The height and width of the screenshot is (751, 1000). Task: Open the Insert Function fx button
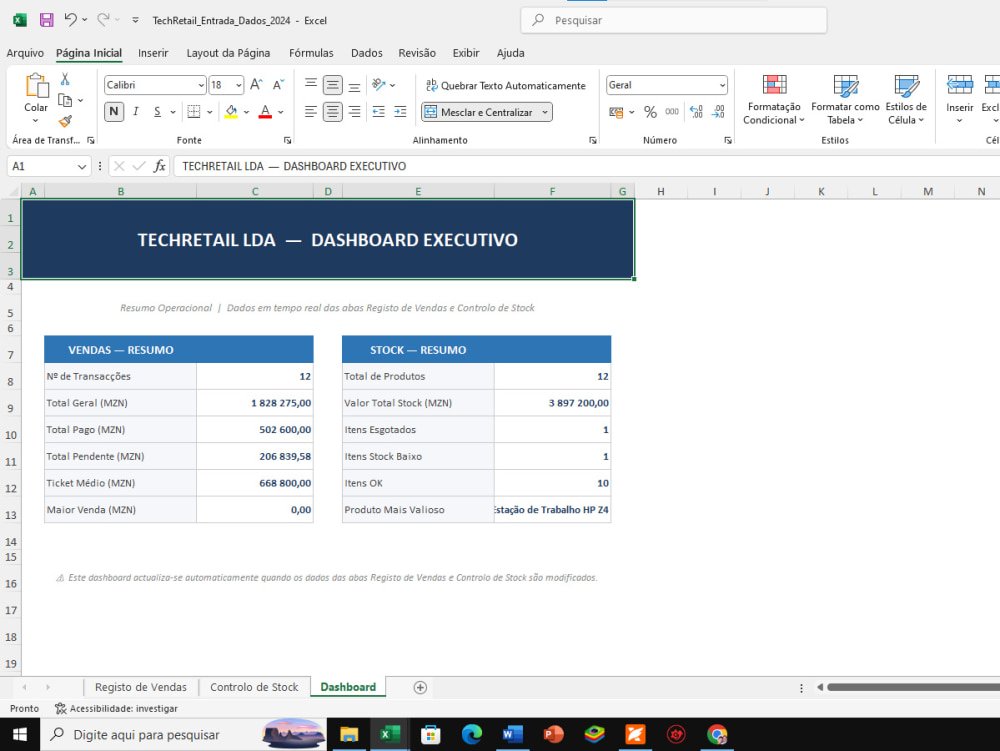(159, 166)
